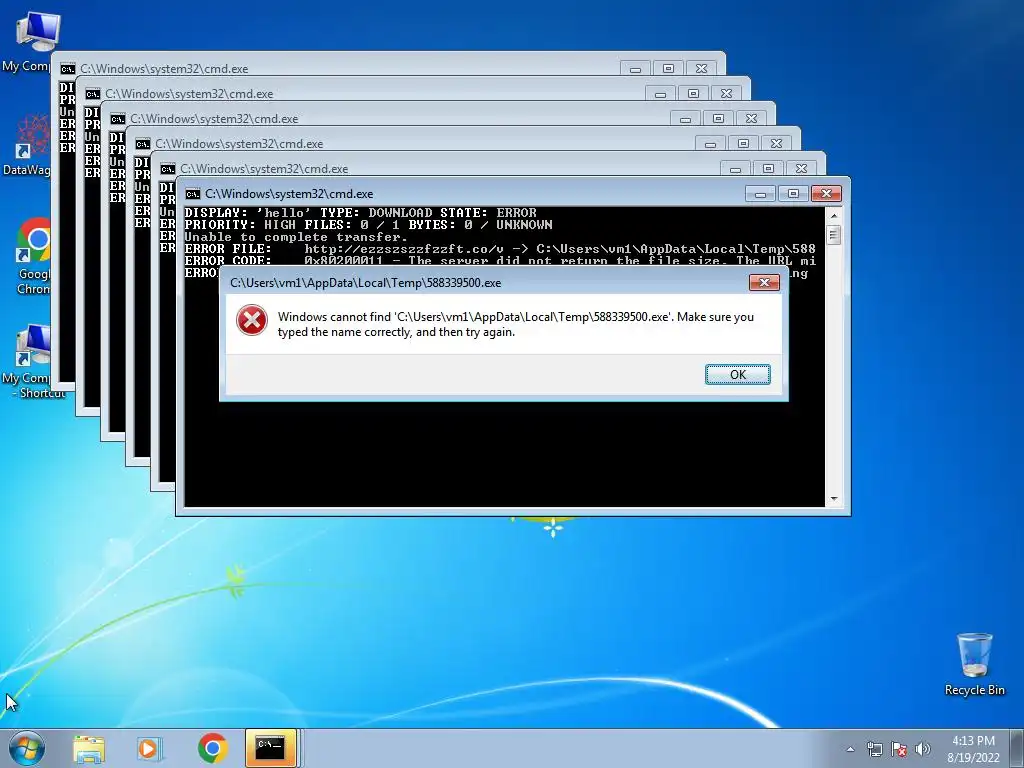Click the cmd.exe taskbar button
The image size is (1024, 768).
point(270,748)
